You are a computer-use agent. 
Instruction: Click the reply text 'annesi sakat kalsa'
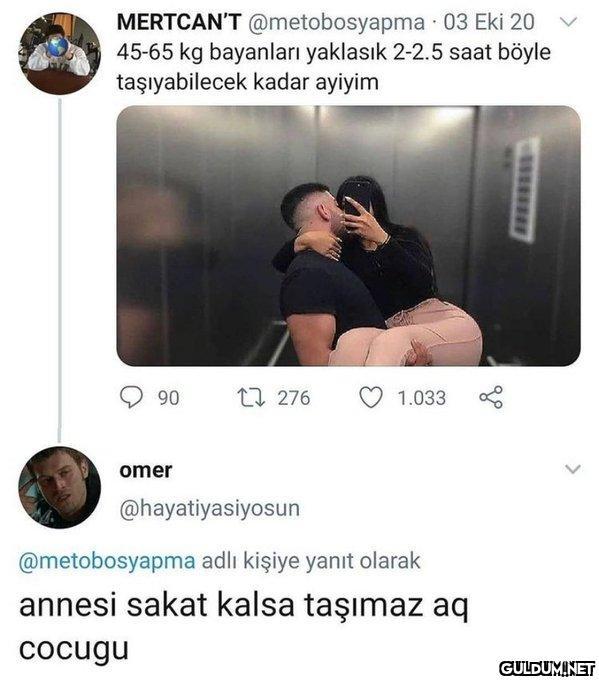157,605
